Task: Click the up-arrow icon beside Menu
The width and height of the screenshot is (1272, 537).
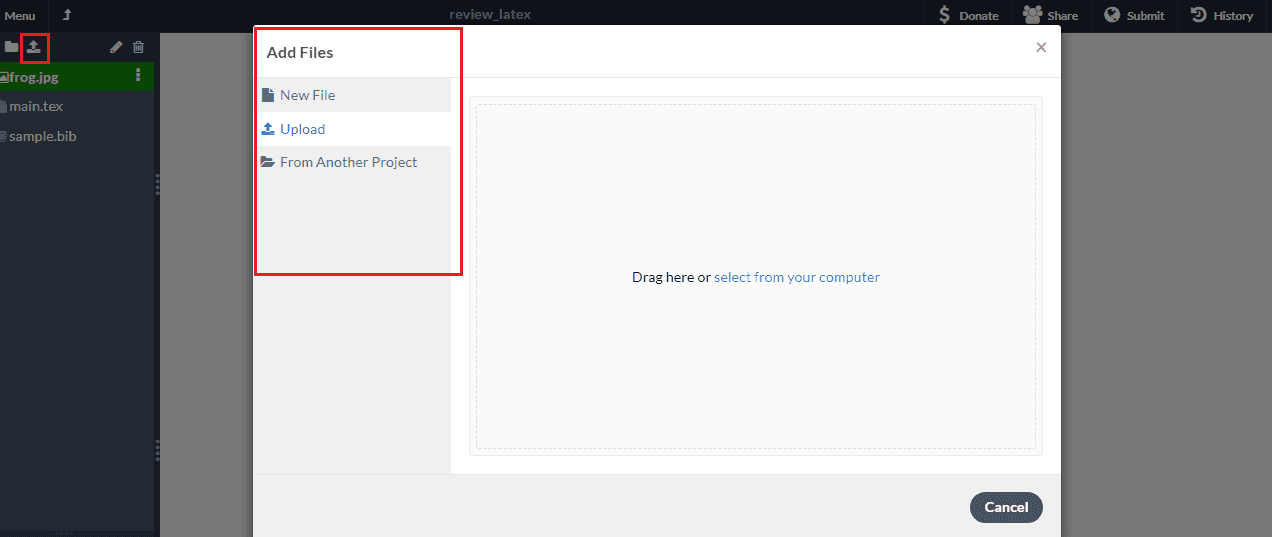Action: click(x=67, y=15)
